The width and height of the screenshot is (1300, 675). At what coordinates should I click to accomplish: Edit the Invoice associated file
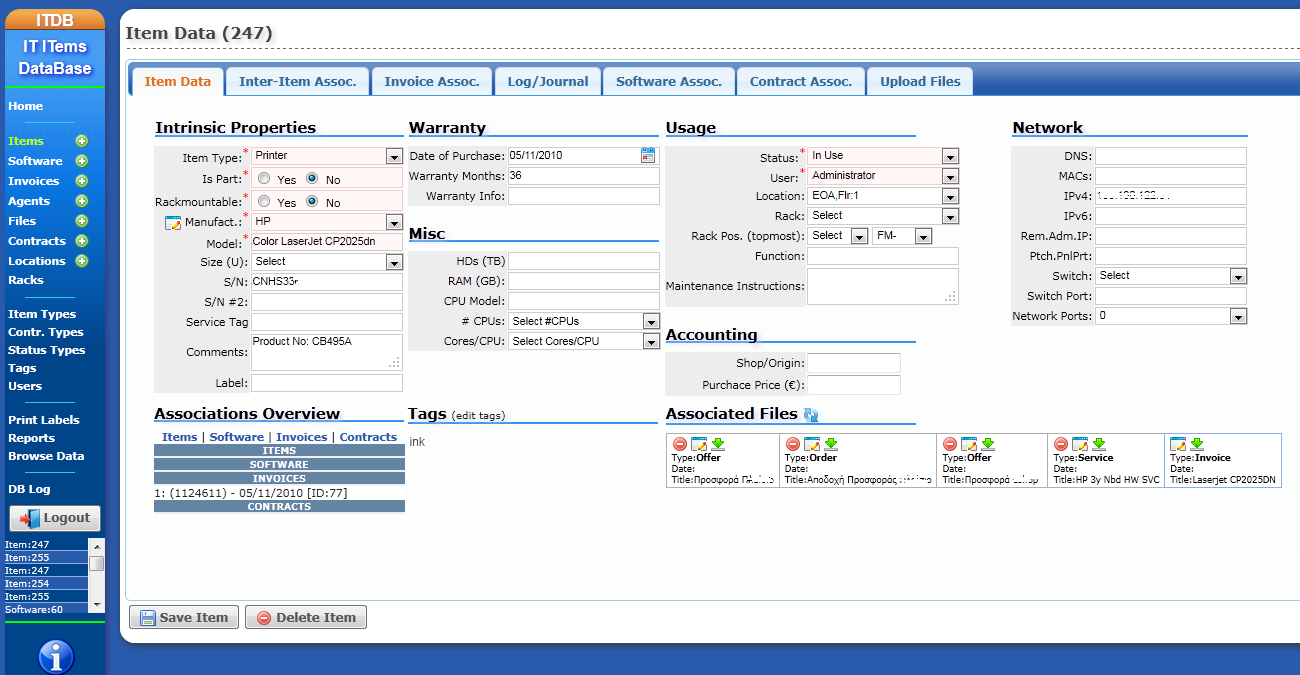[1178, 444]
